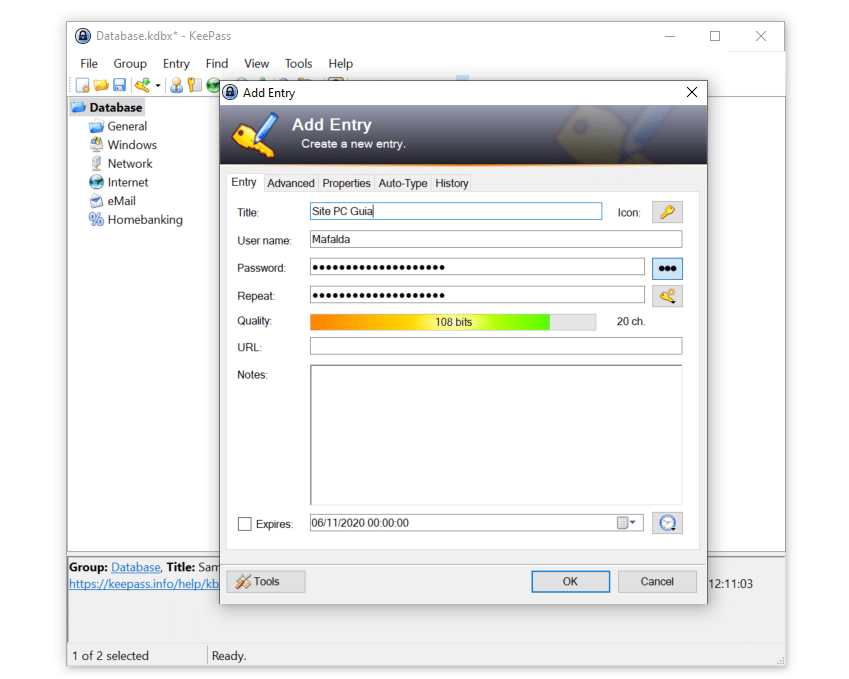The height and width of the screenshot is (679, 849).
Task: Click the KeePass lock icon in title bar
Action: tap(83, 36)
